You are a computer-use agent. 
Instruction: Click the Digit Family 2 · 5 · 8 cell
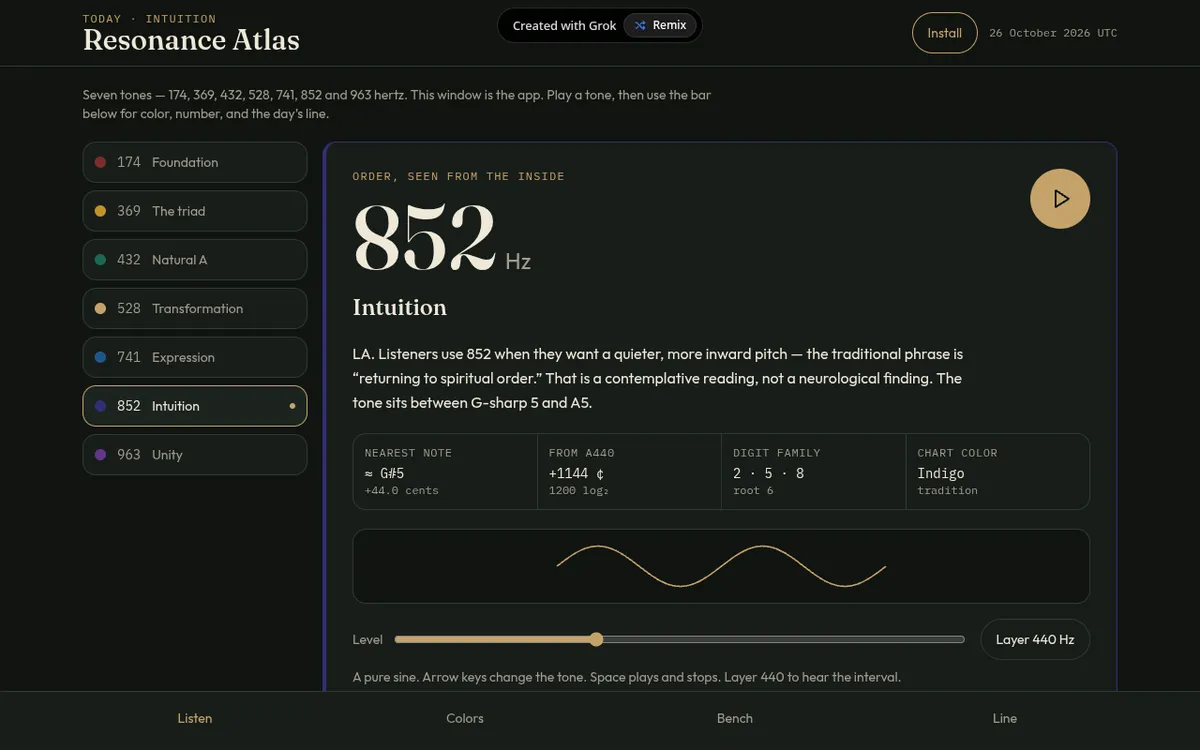pos(813,471)
